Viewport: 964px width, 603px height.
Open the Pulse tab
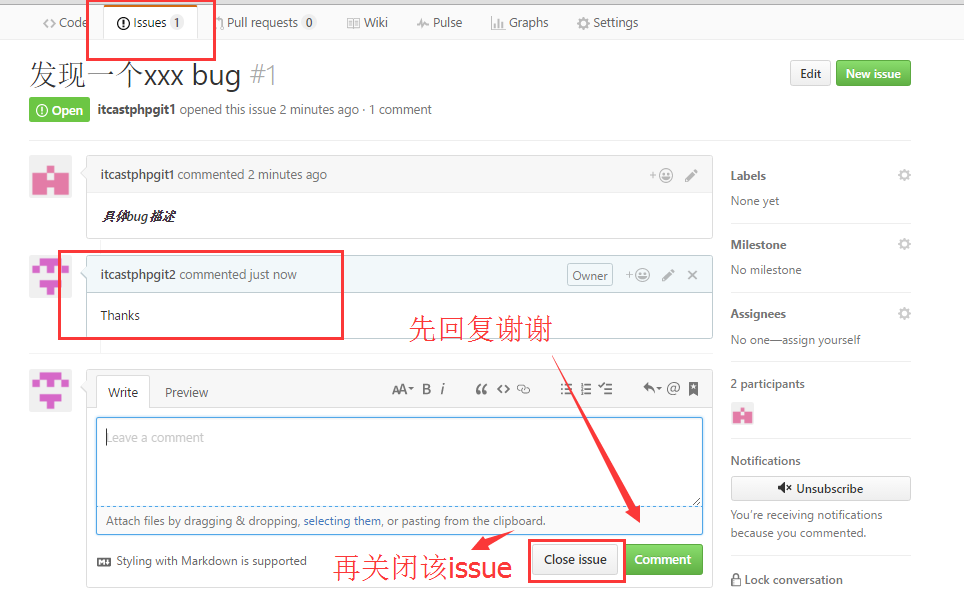pyautogui.click(x=440, y=23)
